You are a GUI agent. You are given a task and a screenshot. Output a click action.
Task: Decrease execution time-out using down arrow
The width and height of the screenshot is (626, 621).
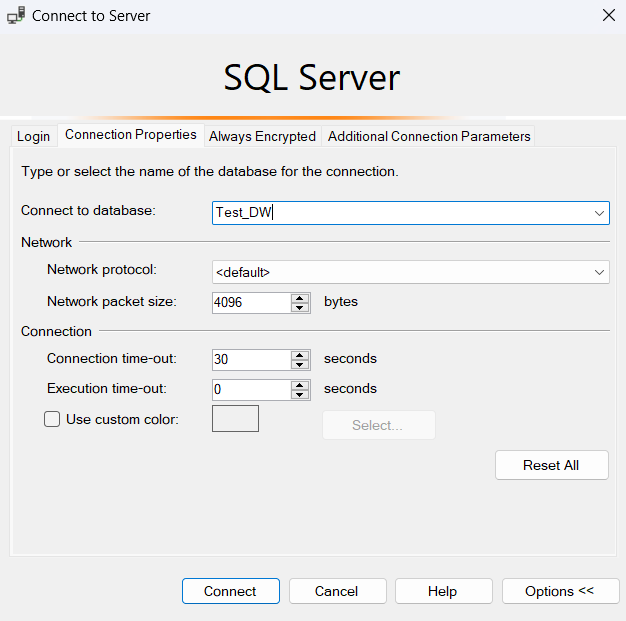(300, 394)
